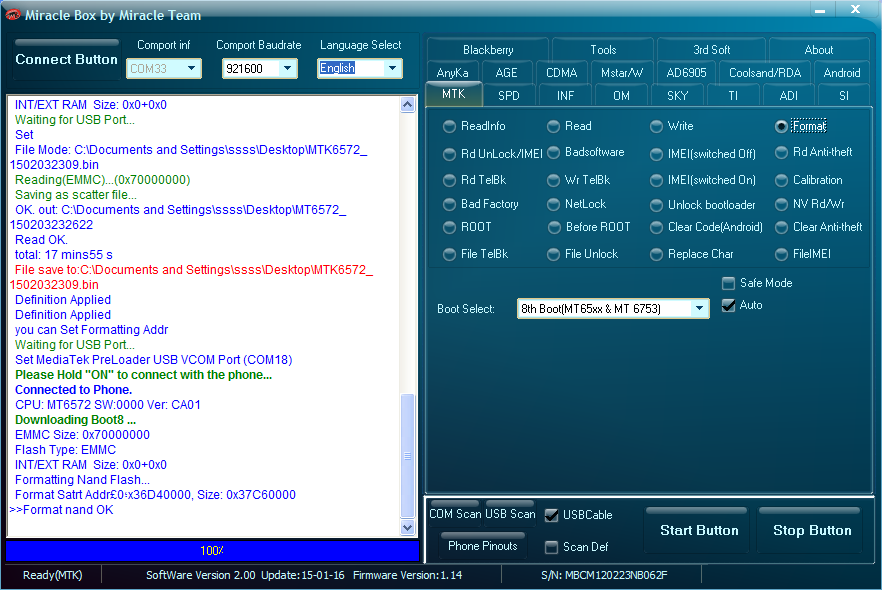Click the USB Scan button

click(x=510, y=514)
